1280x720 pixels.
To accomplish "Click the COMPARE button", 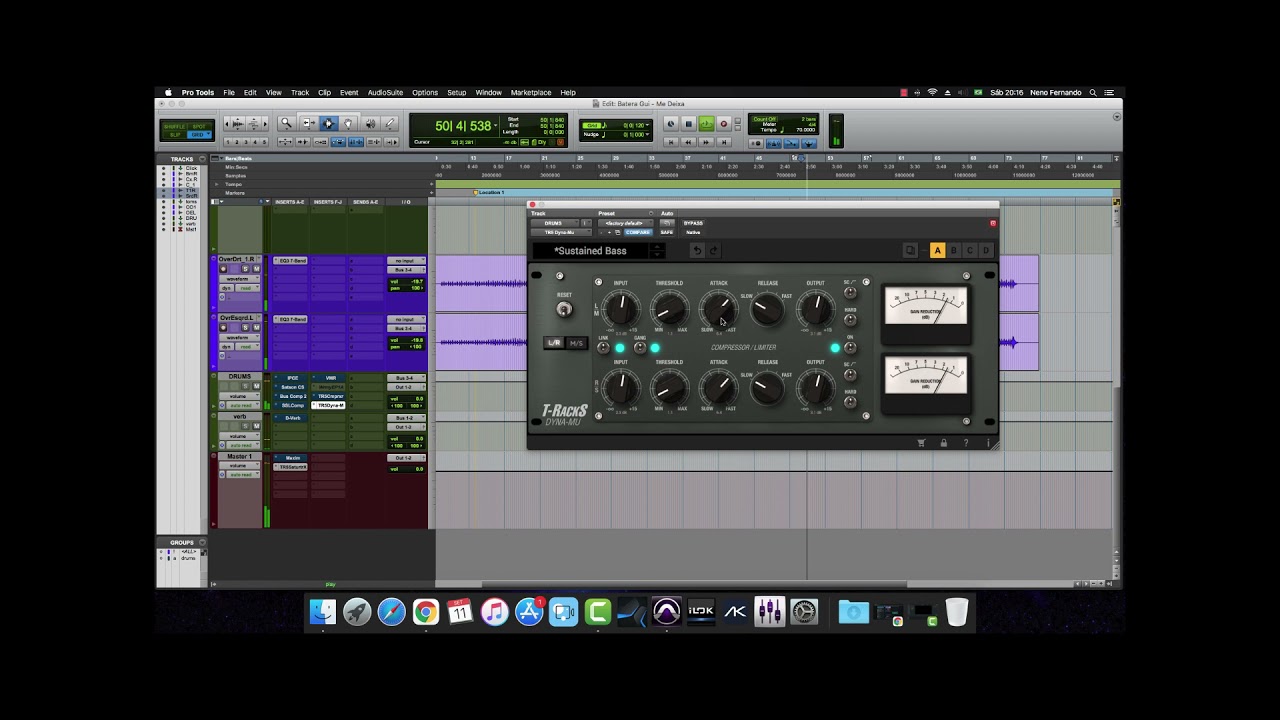I will pyautogui.click(x=637, y=232).
